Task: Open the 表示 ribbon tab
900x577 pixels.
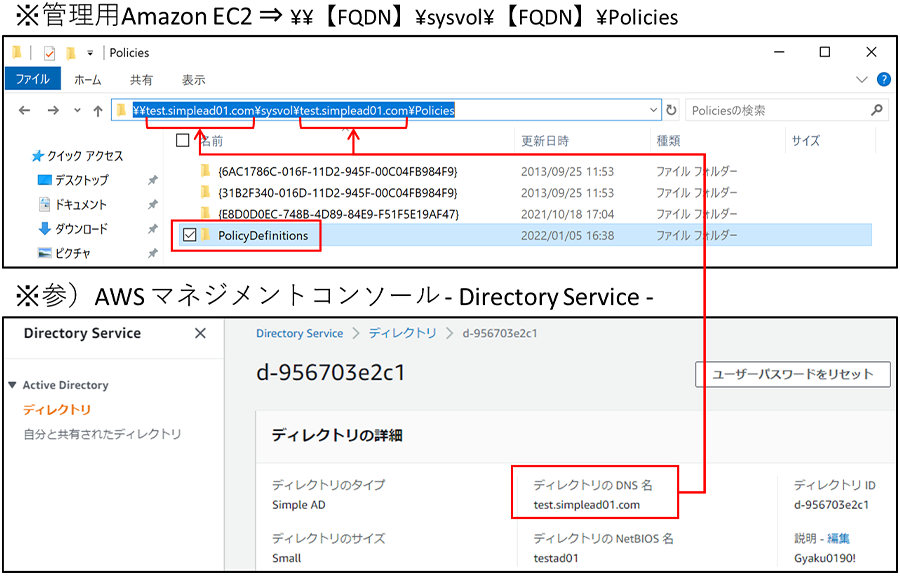Action: click(x=193, y=80)
